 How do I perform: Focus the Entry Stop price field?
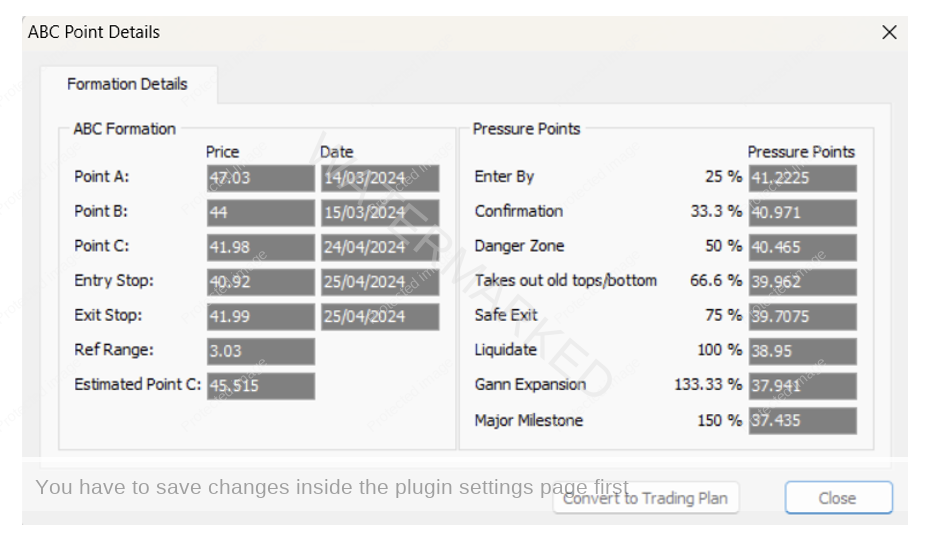click(261, 282)
